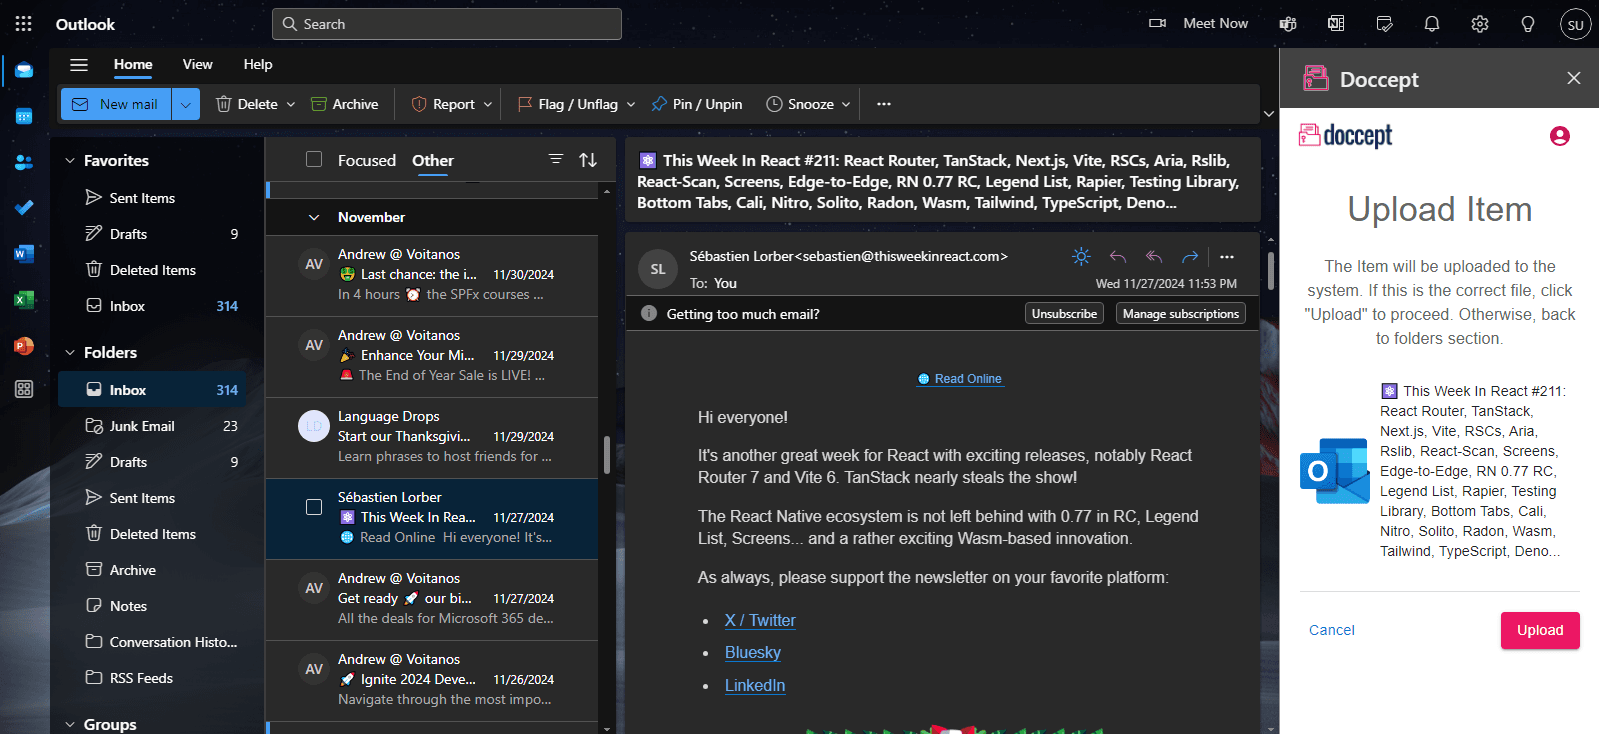
Task: Open Snooze dropdown arrow
Action: tap(846, 104)
